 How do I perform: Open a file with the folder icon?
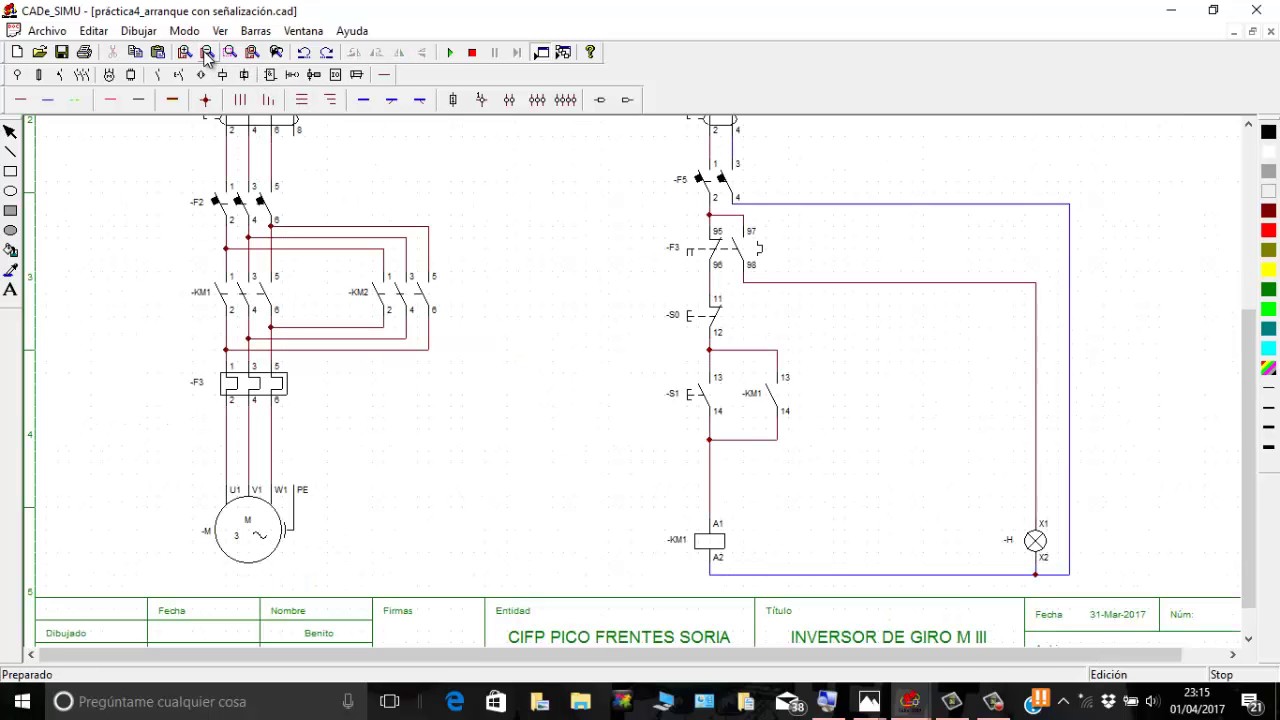[39, 52]
